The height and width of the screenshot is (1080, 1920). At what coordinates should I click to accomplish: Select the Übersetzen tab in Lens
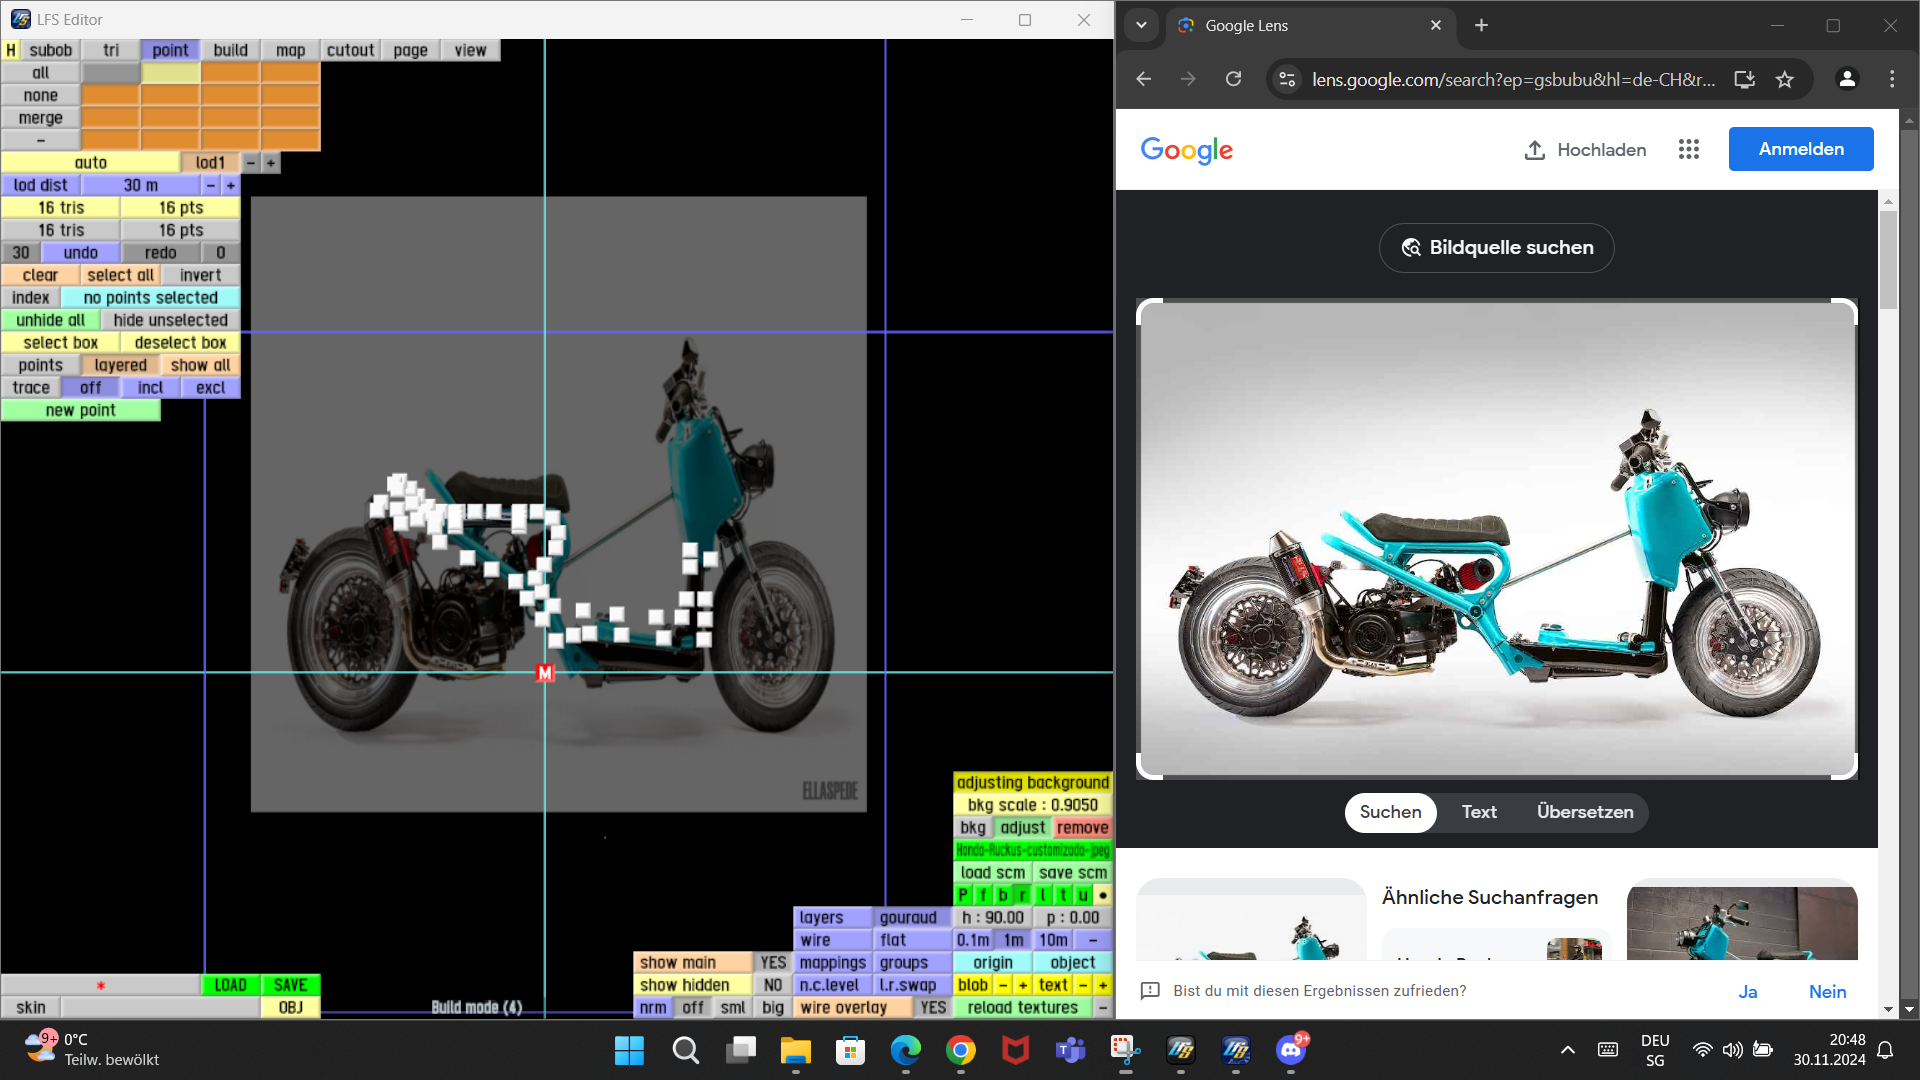click(1585, 812)
